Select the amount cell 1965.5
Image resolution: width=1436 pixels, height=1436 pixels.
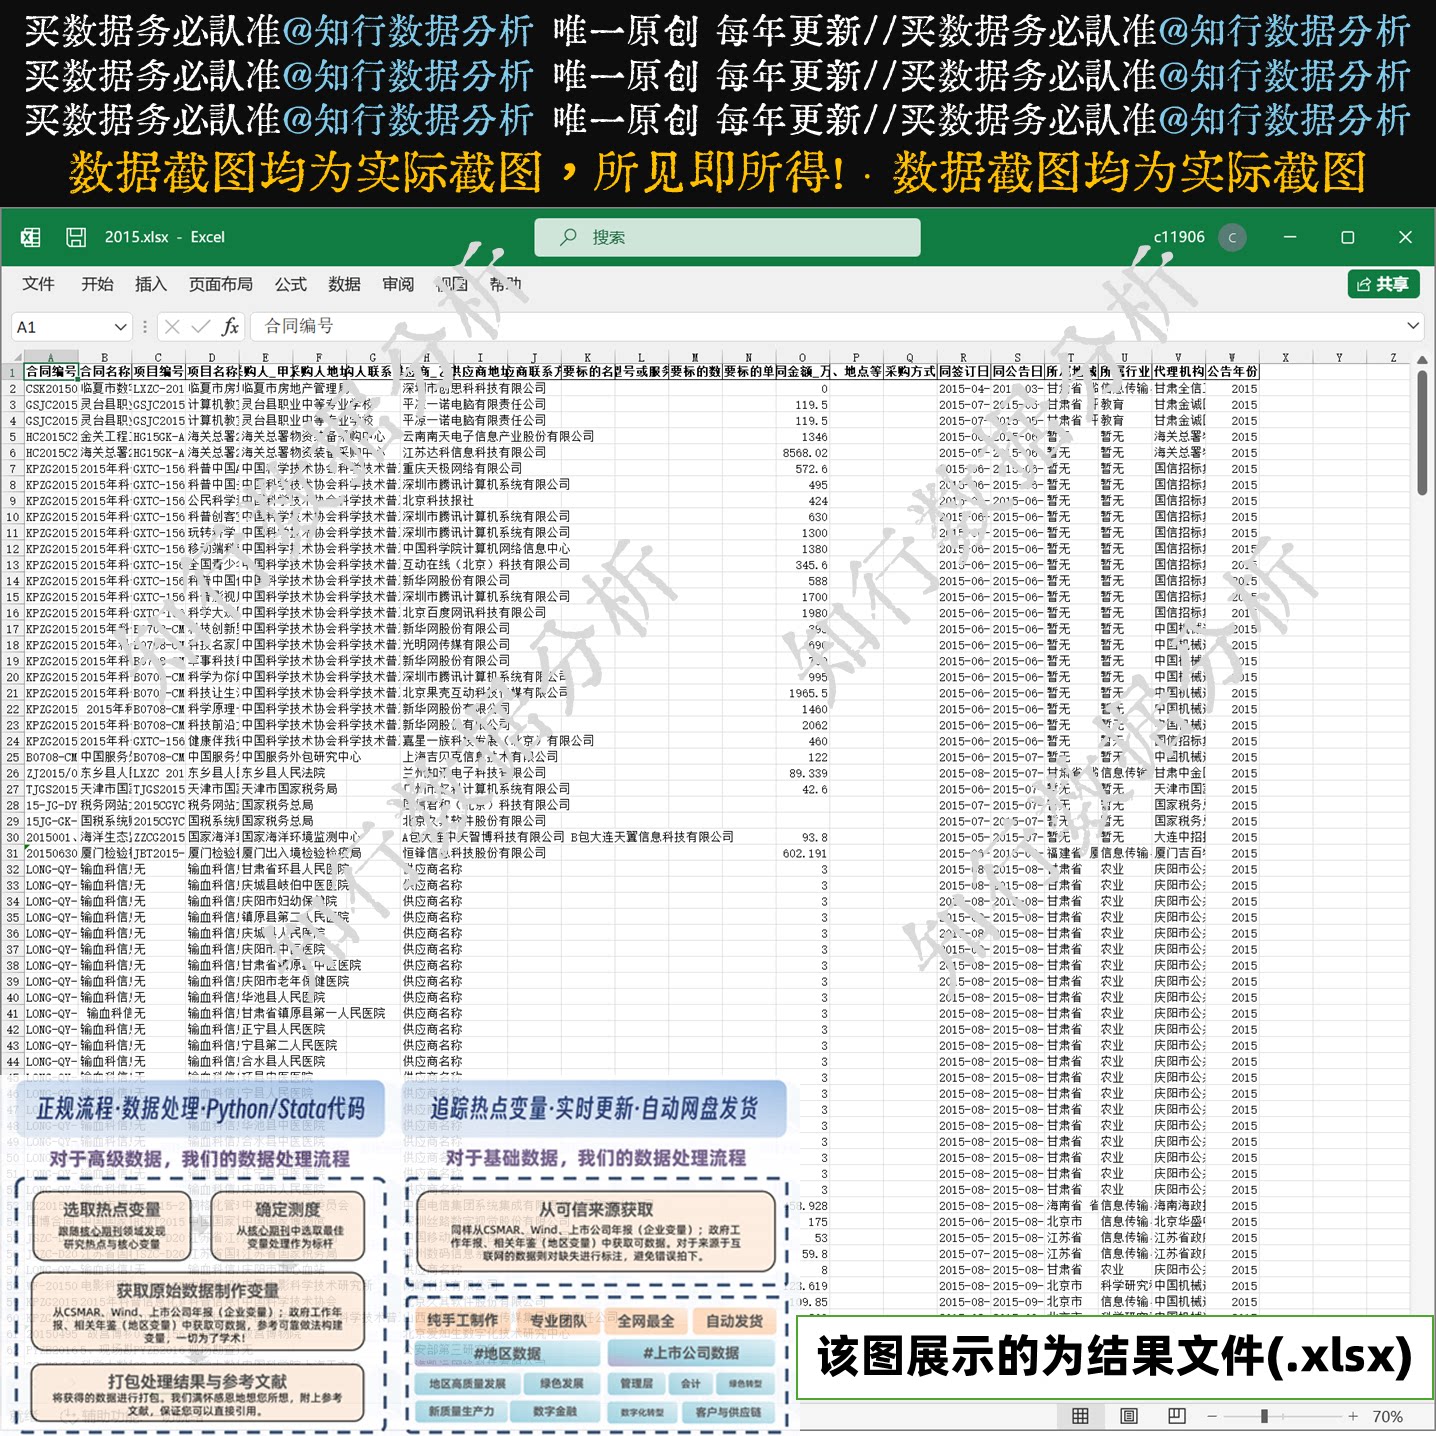(803, 692)
